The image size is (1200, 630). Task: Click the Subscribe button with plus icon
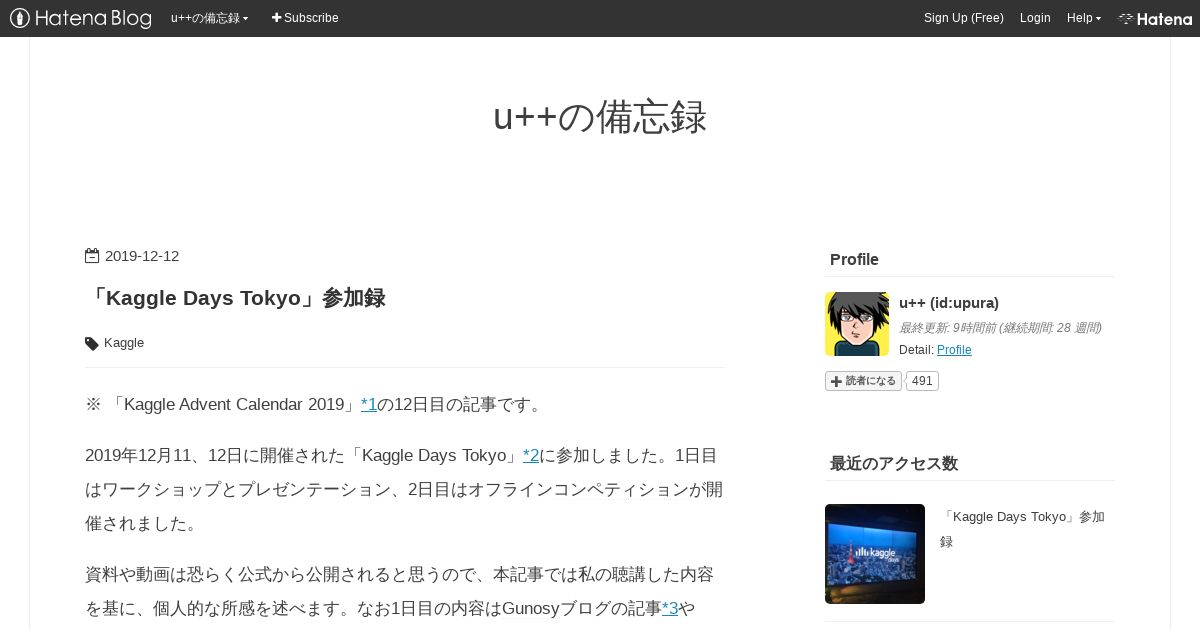tap(305, 18)
